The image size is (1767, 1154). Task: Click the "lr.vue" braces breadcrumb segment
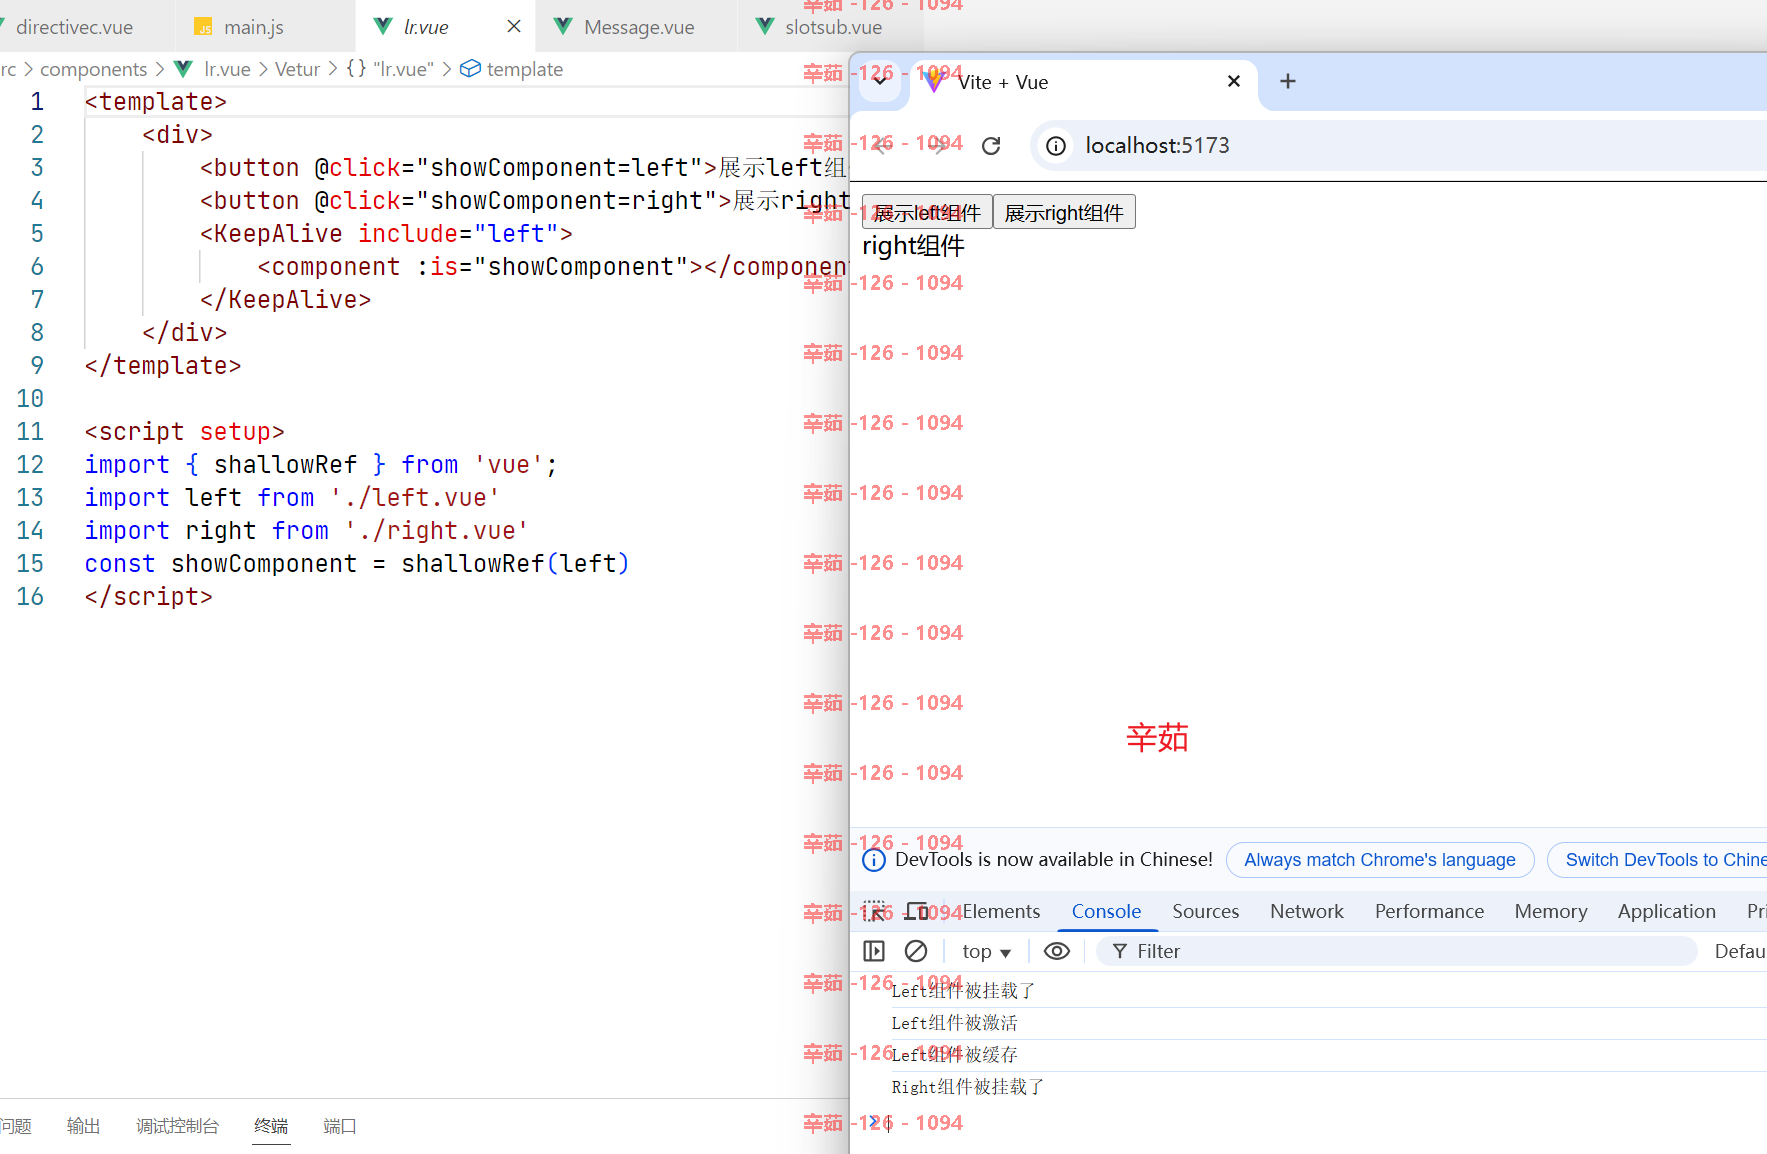(x=390, y=69)
